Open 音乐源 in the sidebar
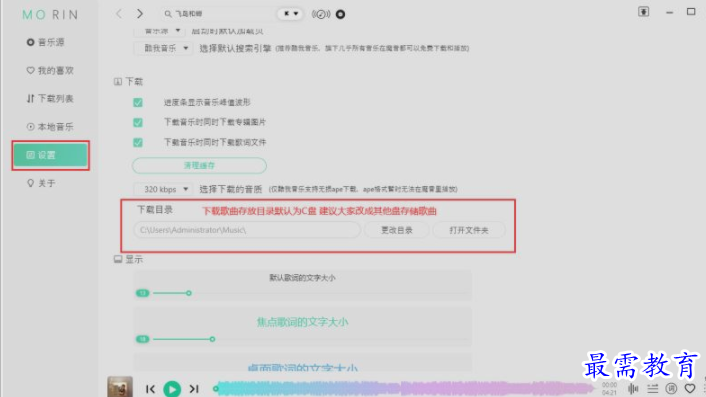Screen dimensions: 706x397 click(45, 42)
